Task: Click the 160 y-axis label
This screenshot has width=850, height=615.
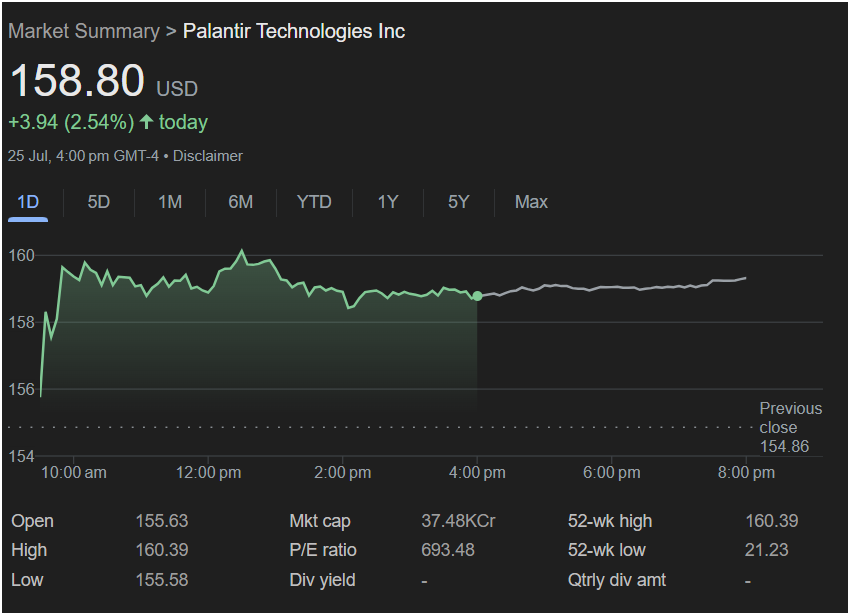Action: tap(22, 255)
